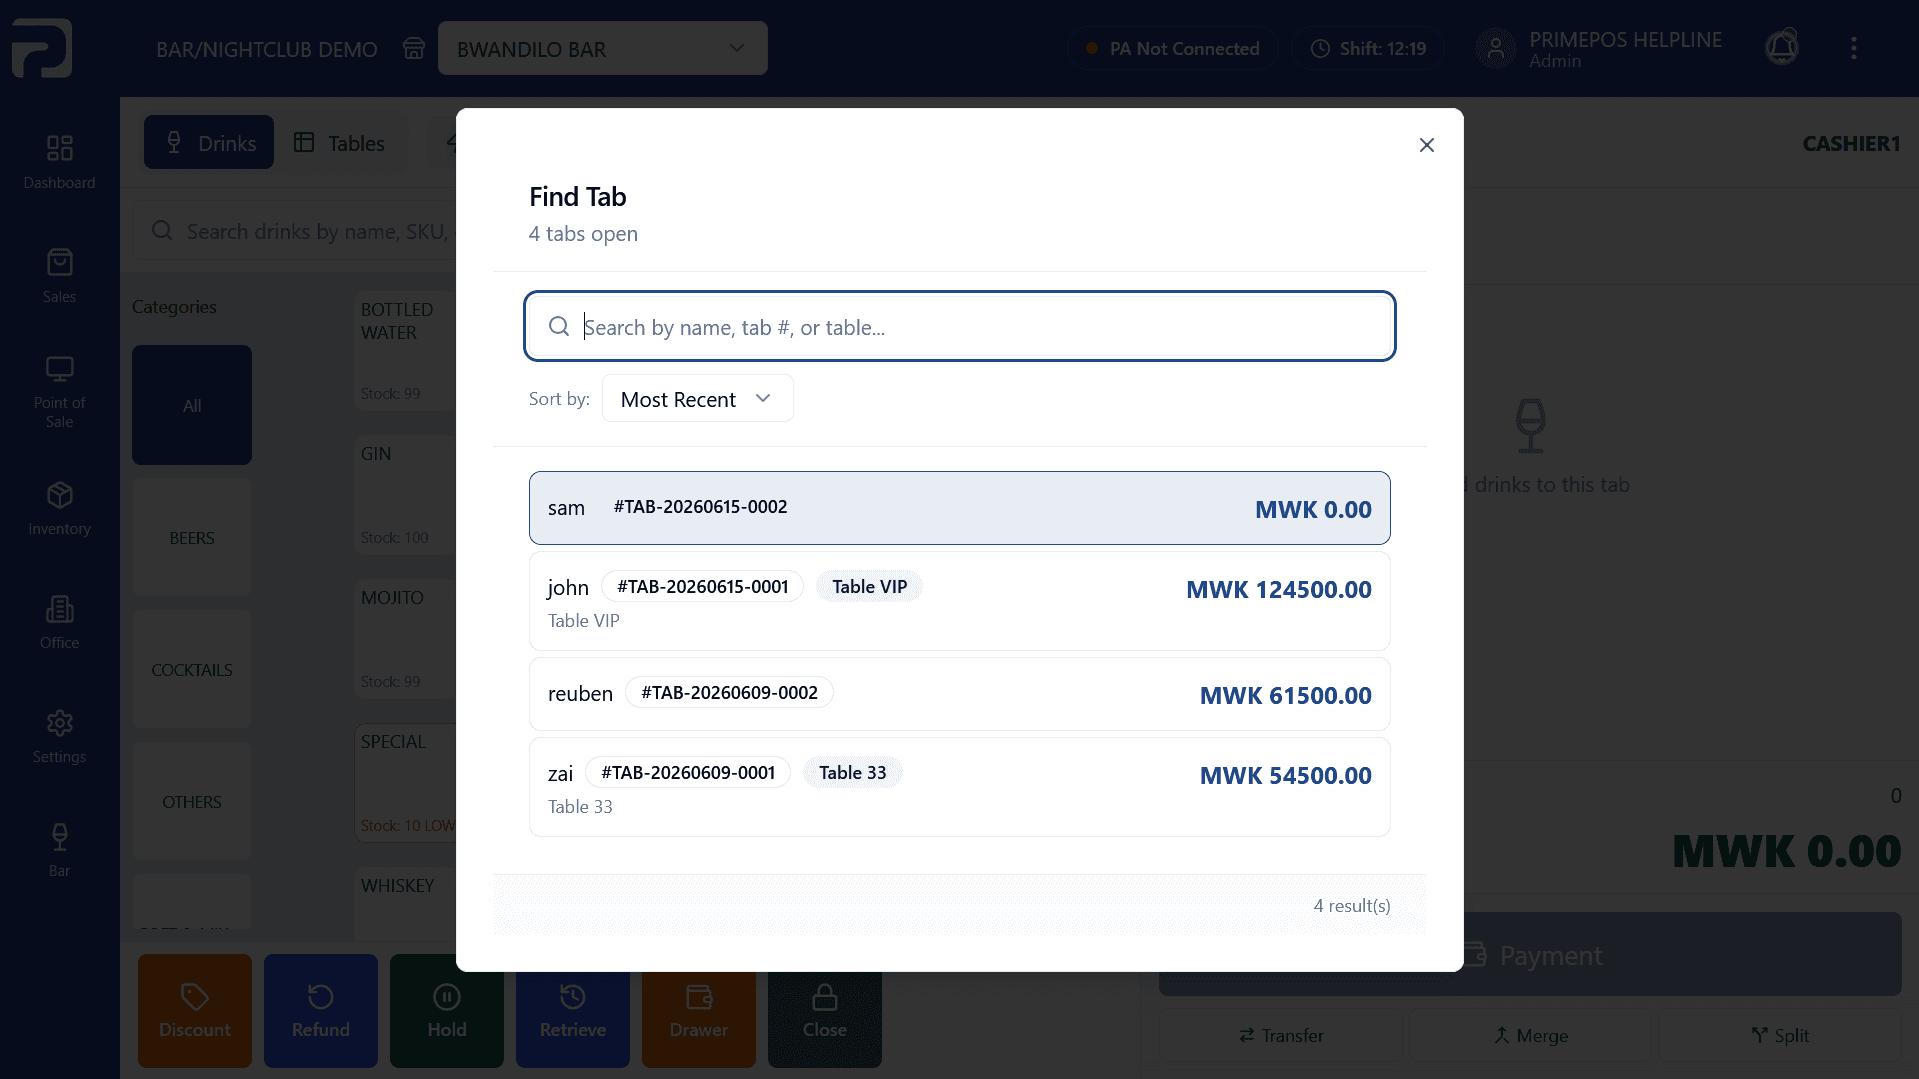1919x1079 pixels.
Task: Open Inventory from the sidebar
Action: point(59,508)
